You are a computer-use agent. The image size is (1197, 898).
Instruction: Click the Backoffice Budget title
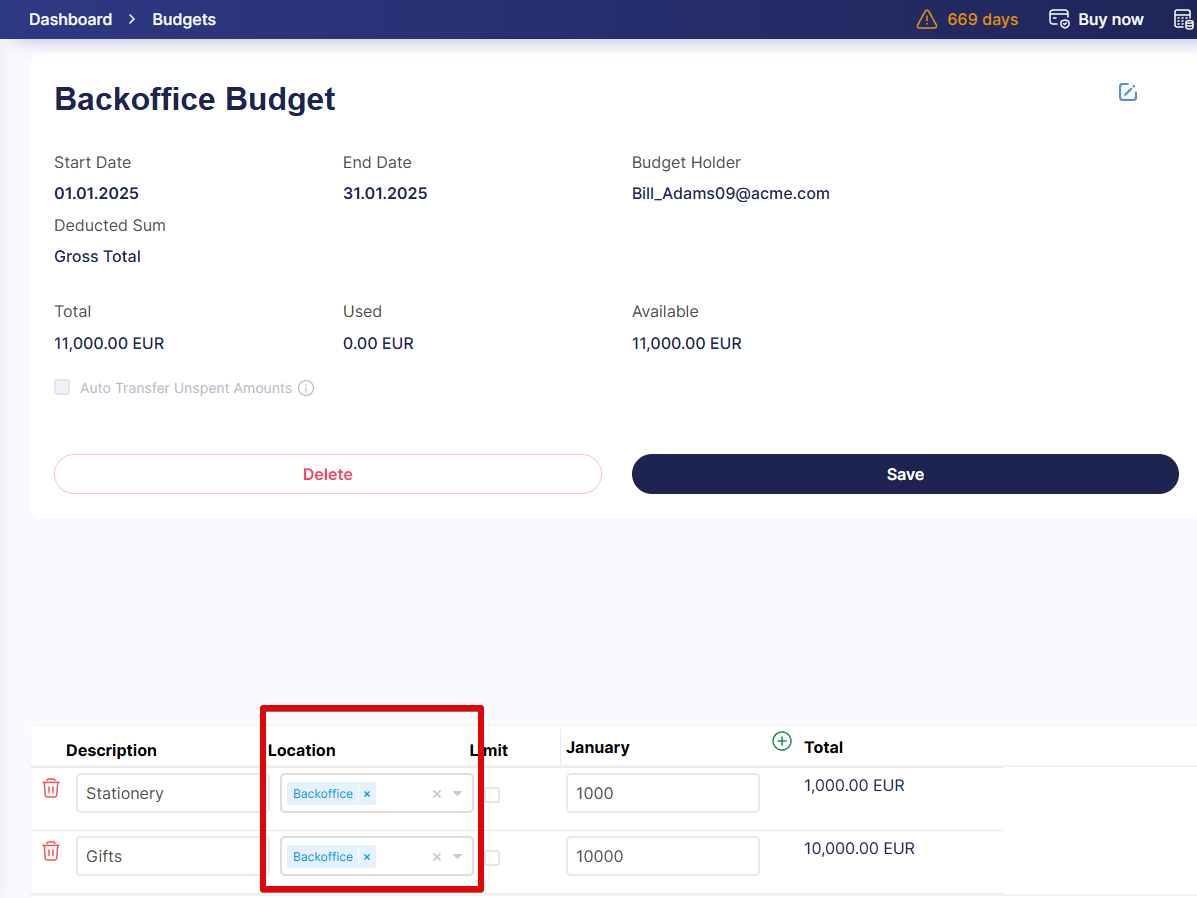pos(195,99)
